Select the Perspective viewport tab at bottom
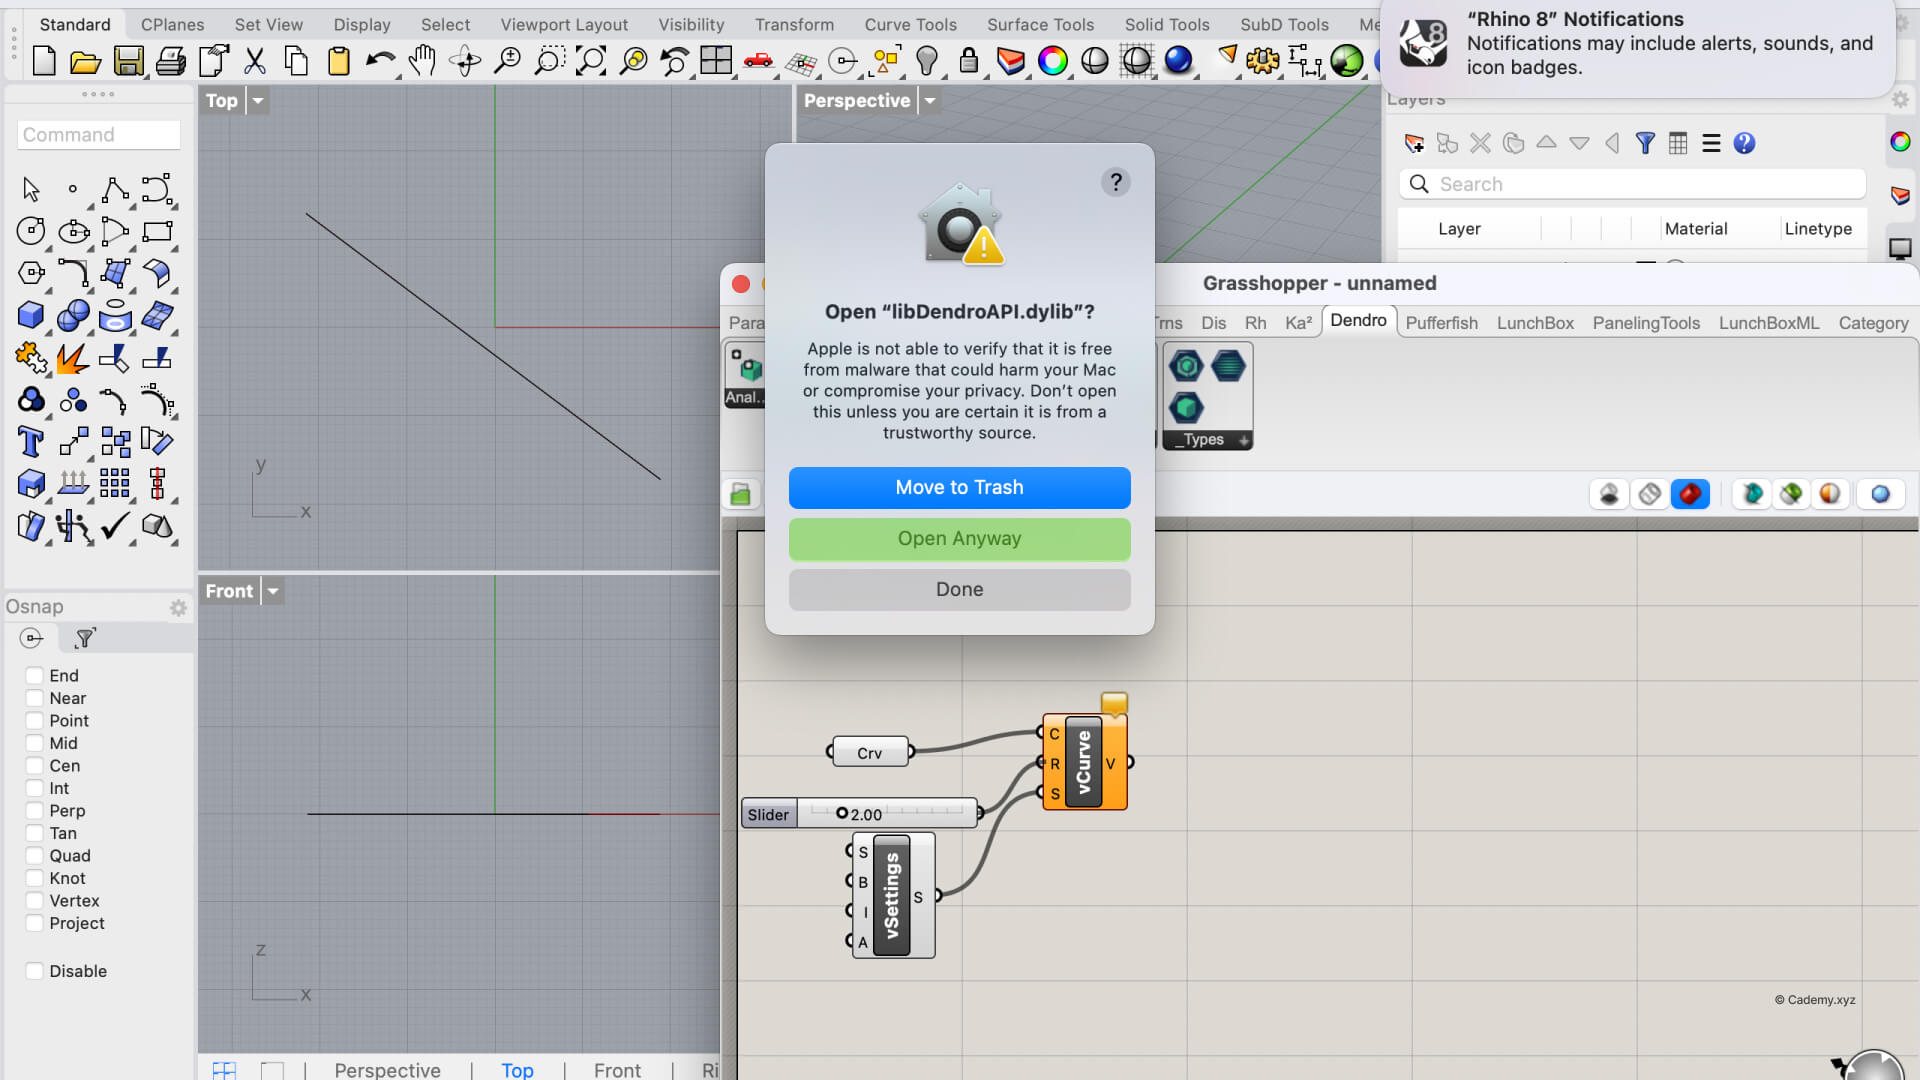Image resolution: width=1920 pixels, height=1080 pixels. click(387, 1069)
